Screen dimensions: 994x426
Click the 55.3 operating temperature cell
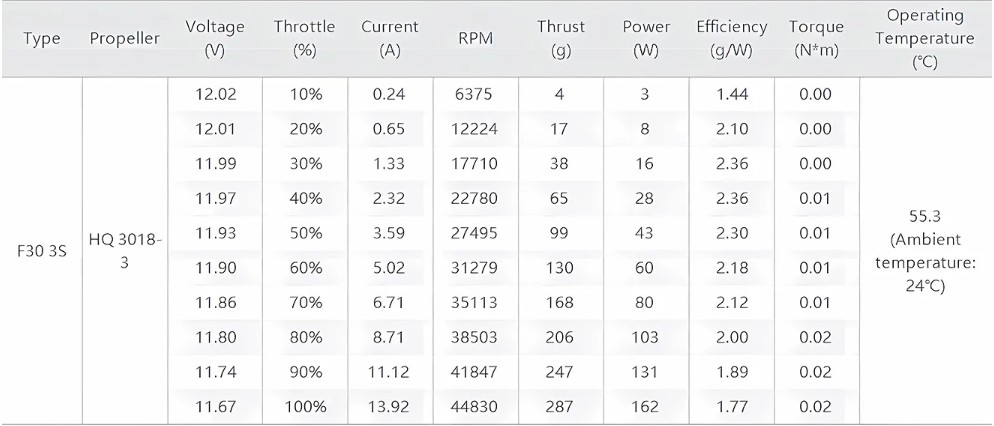(x=926, y=251)
